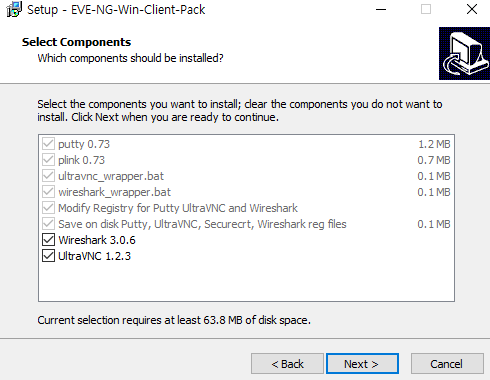490x380 pixels.
Task: Click the 'putty 0.73' component text
Action: coord(84,144)
